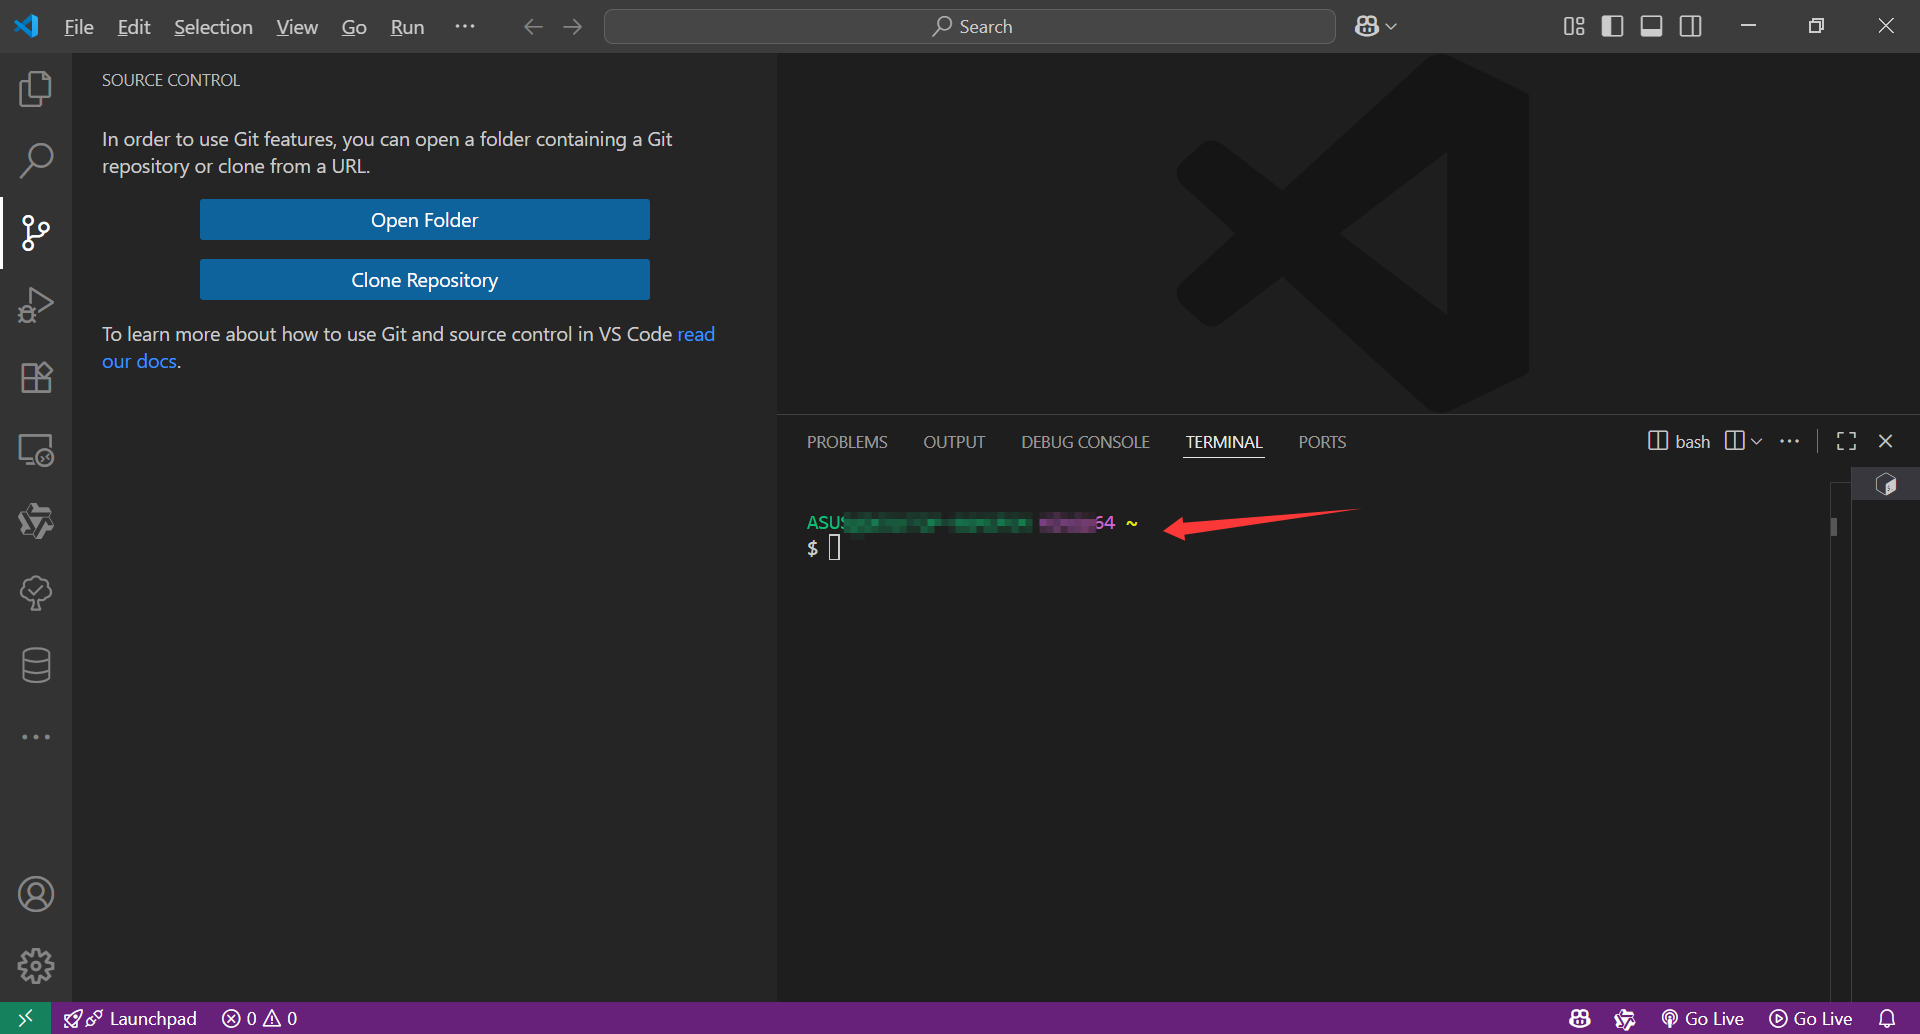Open the File menu
The width and height of the screenshot is (1920, 1034).
point(79,27)
